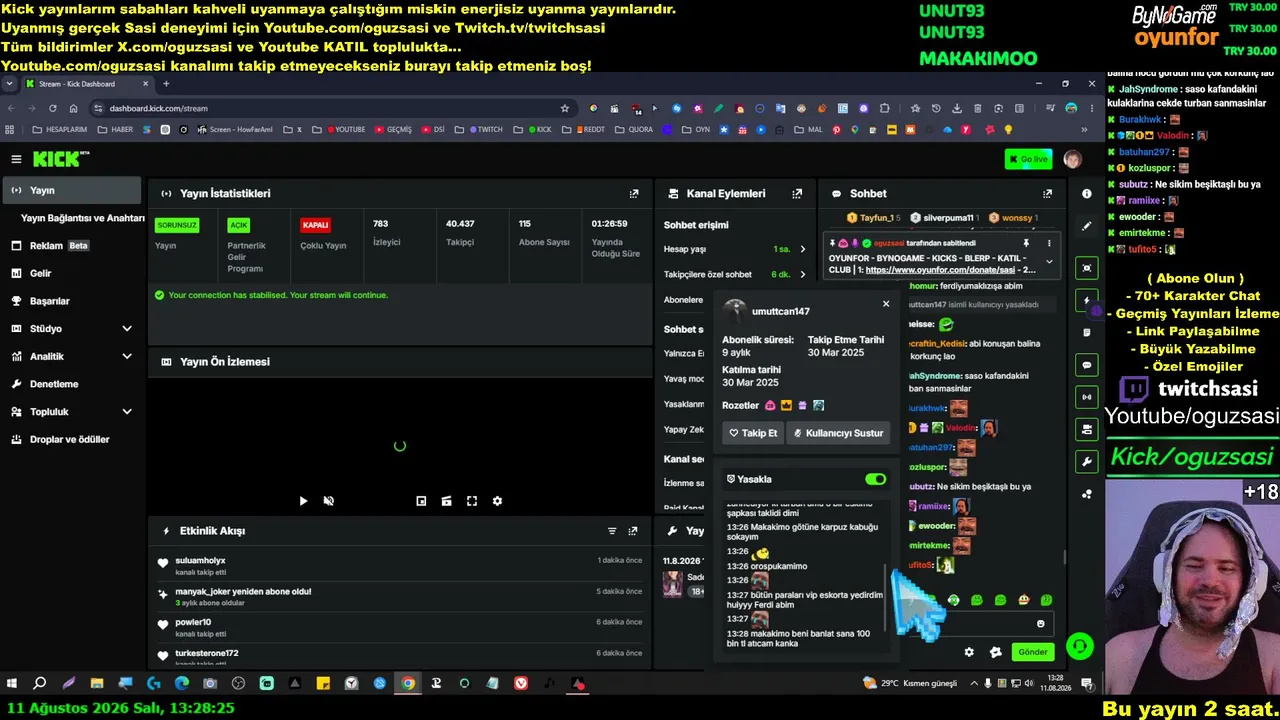Toggle theater mode on the stream preview
Viewport: 1280px width, 720px height.
tap(446, 501)
